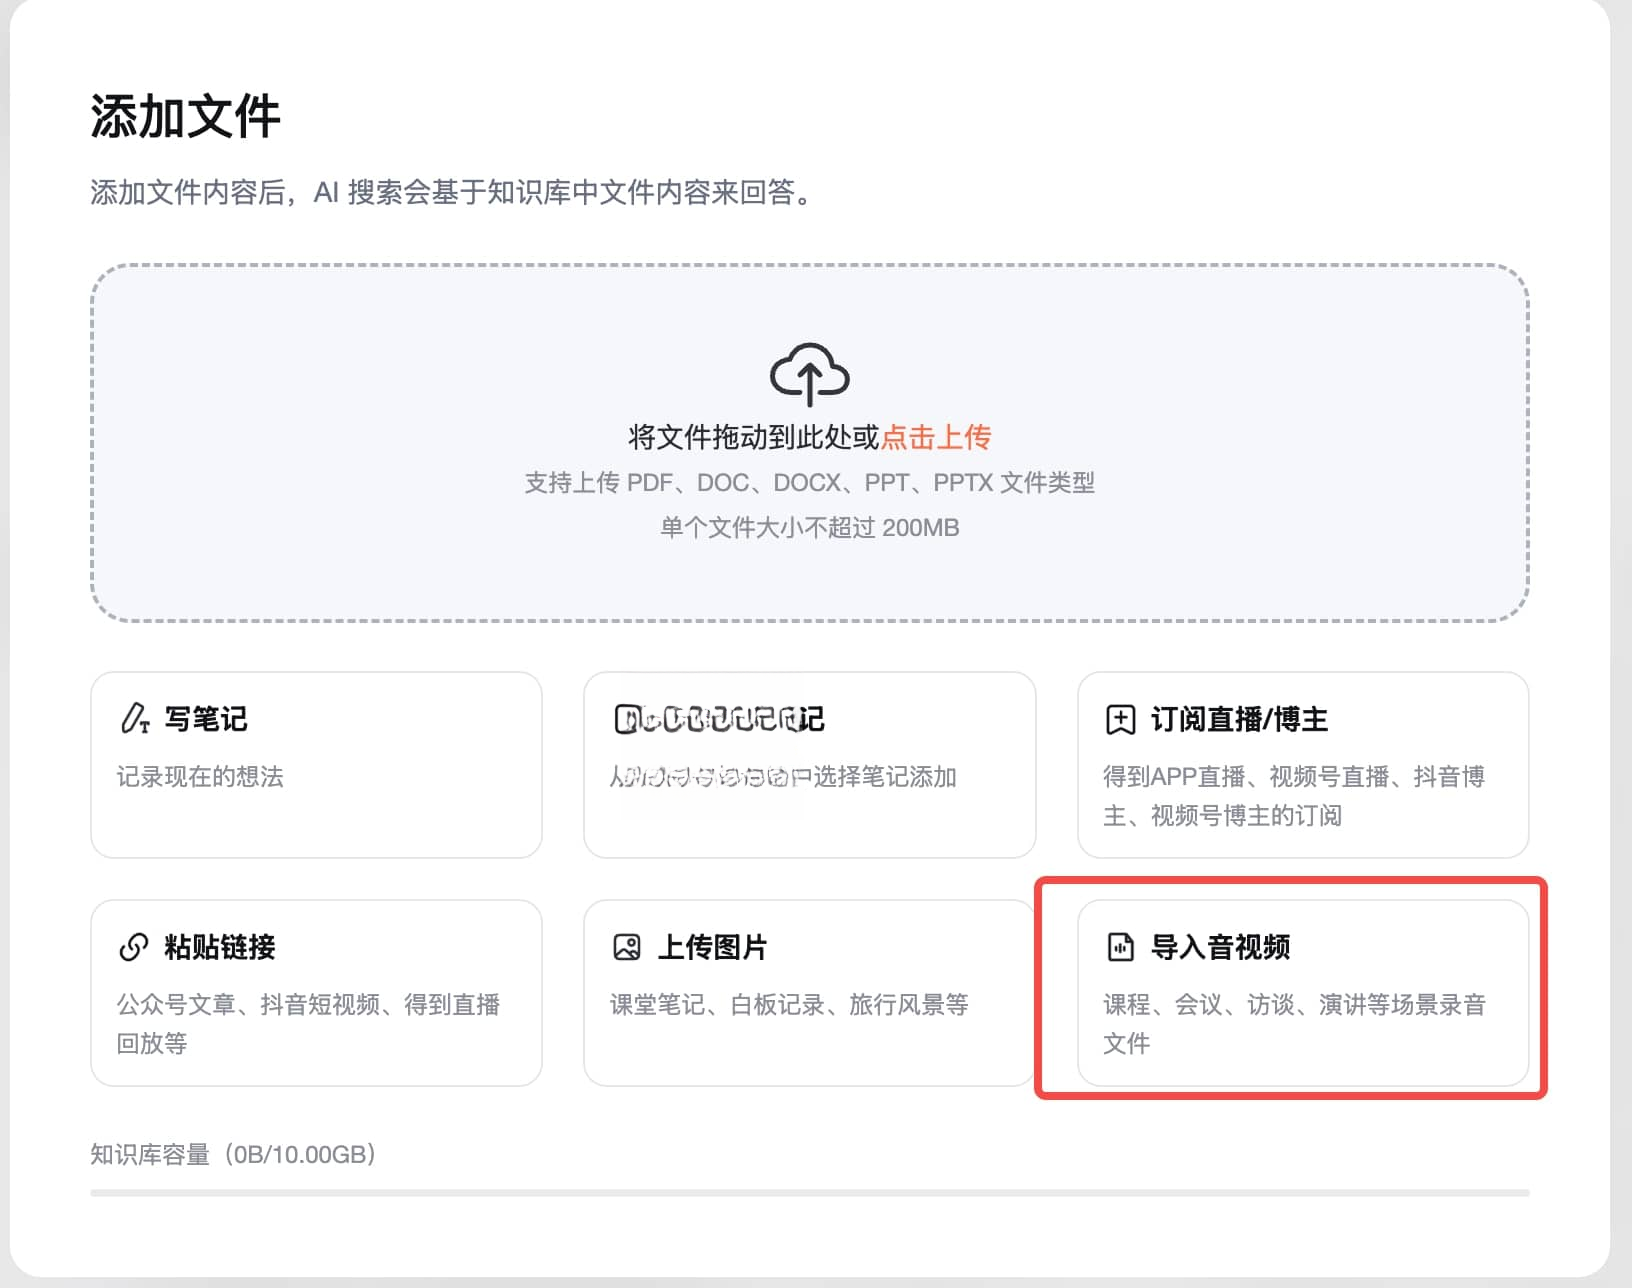
Task: Click the 知识库容量 (0B/10.00GB) text
Action: [233, 1154]
